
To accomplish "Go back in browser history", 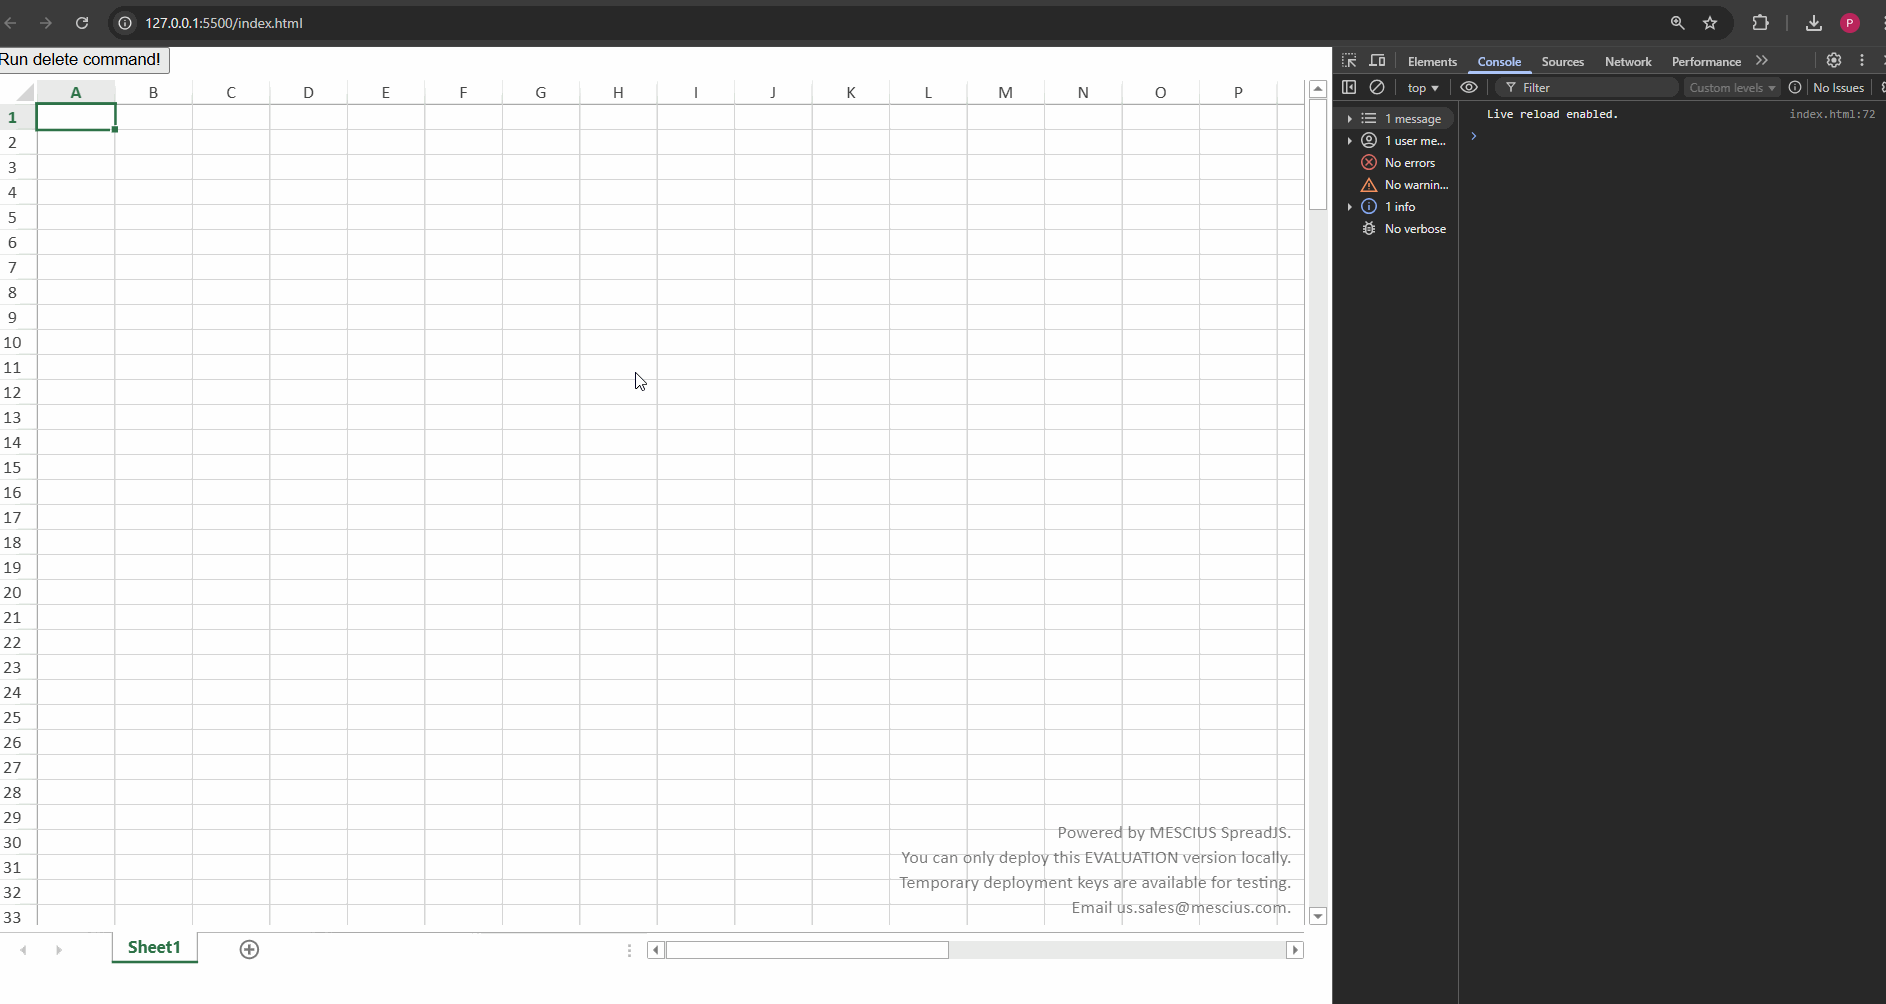I will pyautogui.click(x=11, y=22).
